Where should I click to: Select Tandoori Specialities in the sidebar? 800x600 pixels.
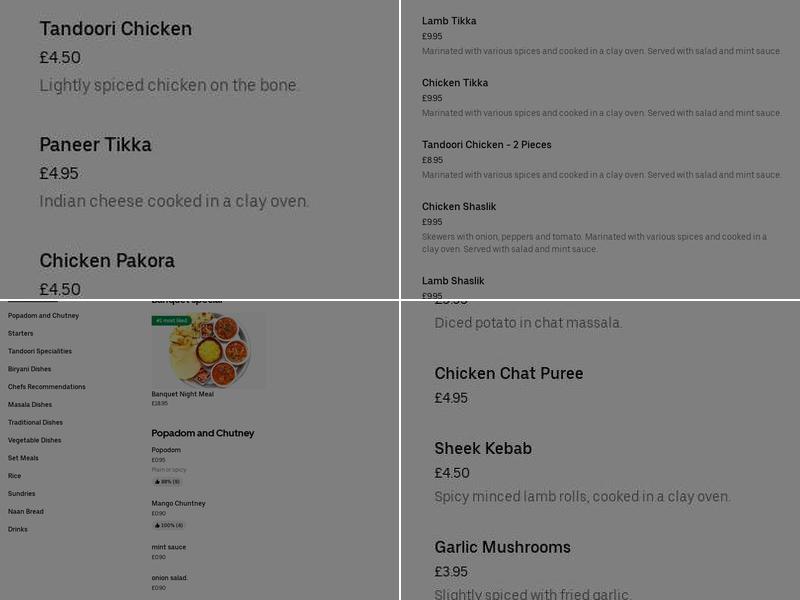click(x=39, y=351)
